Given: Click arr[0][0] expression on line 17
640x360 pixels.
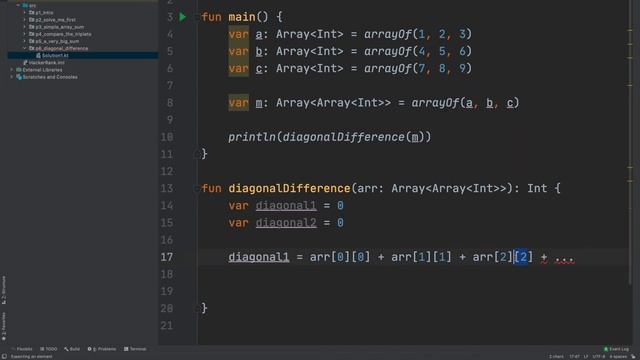Looking at the screenshot, I should coord(340,257).
